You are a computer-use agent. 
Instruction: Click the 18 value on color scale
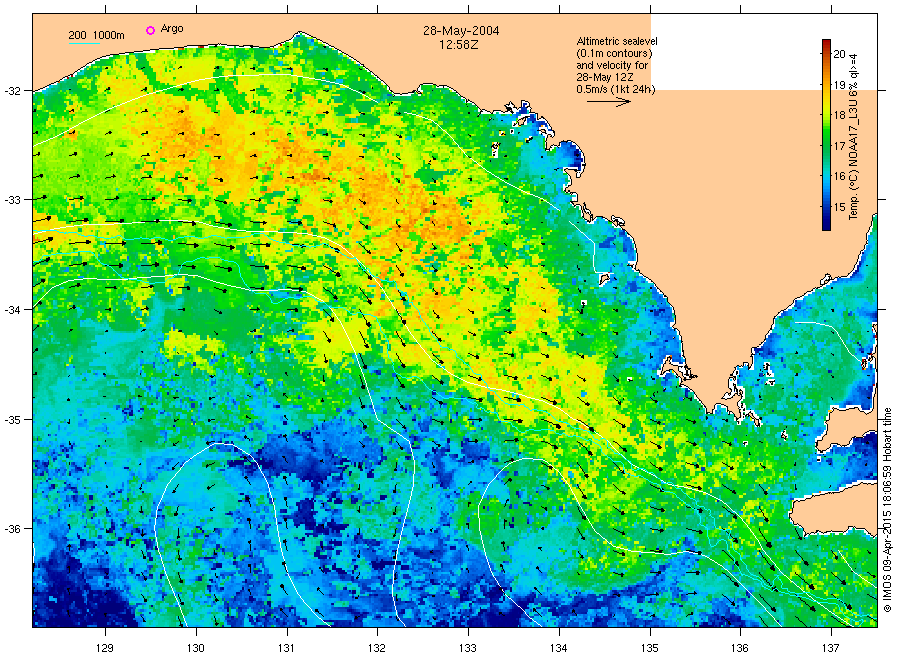pyautogui.click(x=839, y=115)
